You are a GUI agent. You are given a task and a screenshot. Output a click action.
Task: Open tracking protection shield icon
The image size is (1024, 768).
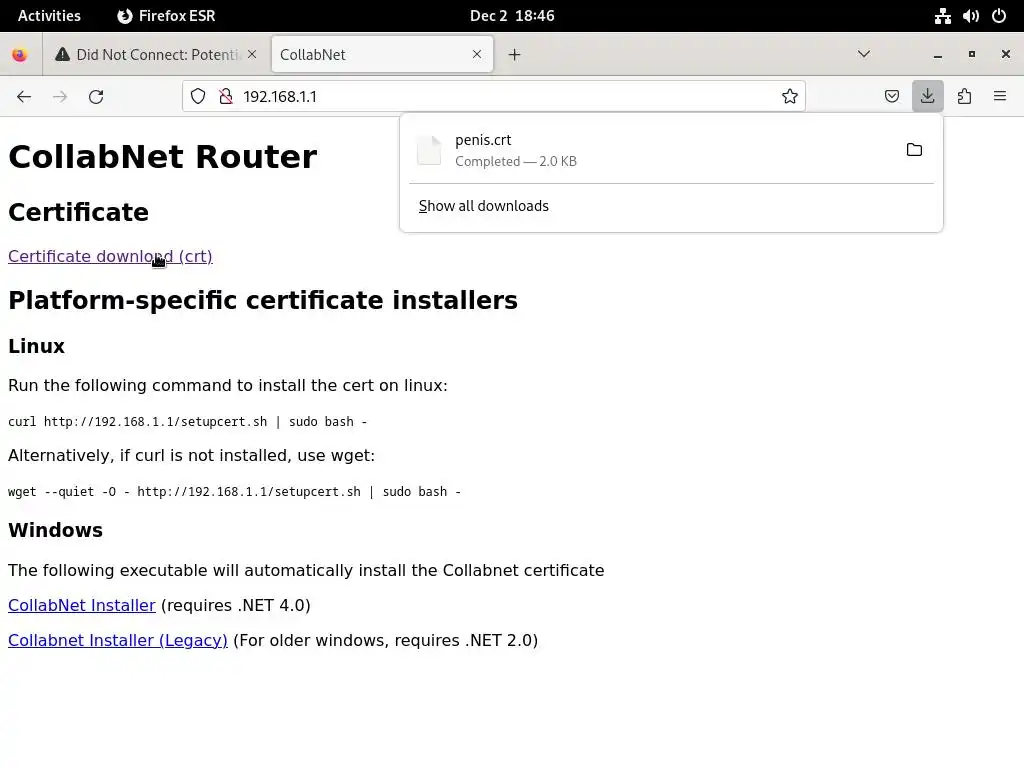tap(198, 97)
